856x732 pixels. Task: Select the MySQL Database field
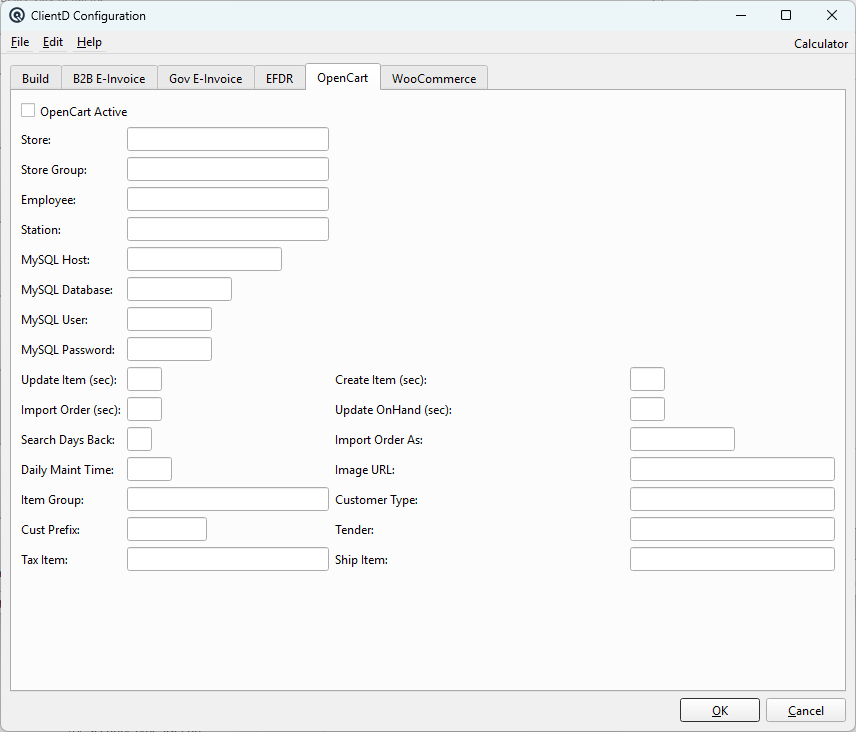click(x=179, y=289)
